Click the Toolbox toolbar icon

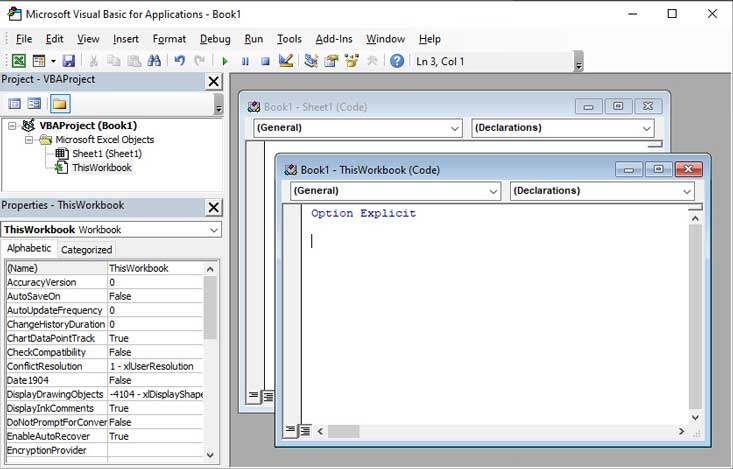tap(372, 61)
